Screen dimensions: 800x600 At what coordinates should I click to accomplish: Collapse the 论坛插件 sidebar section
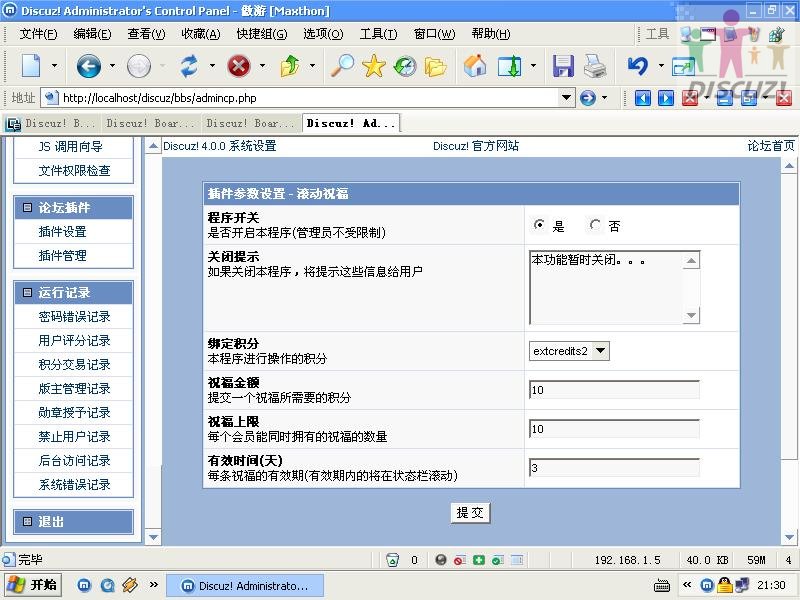click(x=28, y=208)
